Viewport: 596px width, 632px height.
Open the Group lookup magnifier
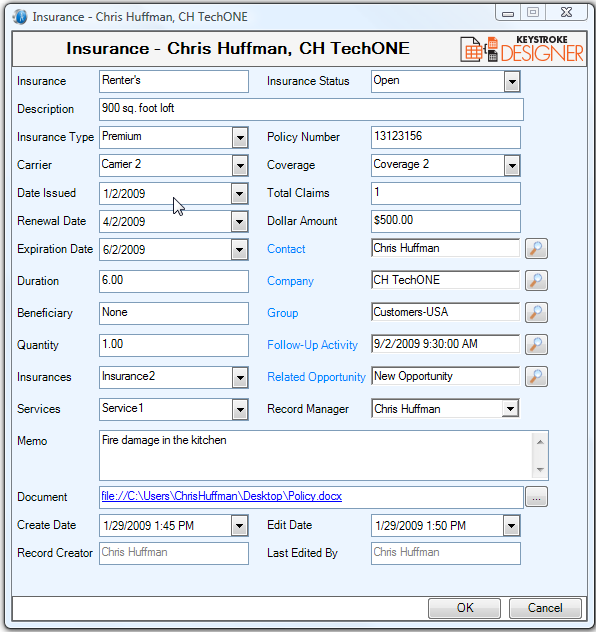click(x=536, y=312)
